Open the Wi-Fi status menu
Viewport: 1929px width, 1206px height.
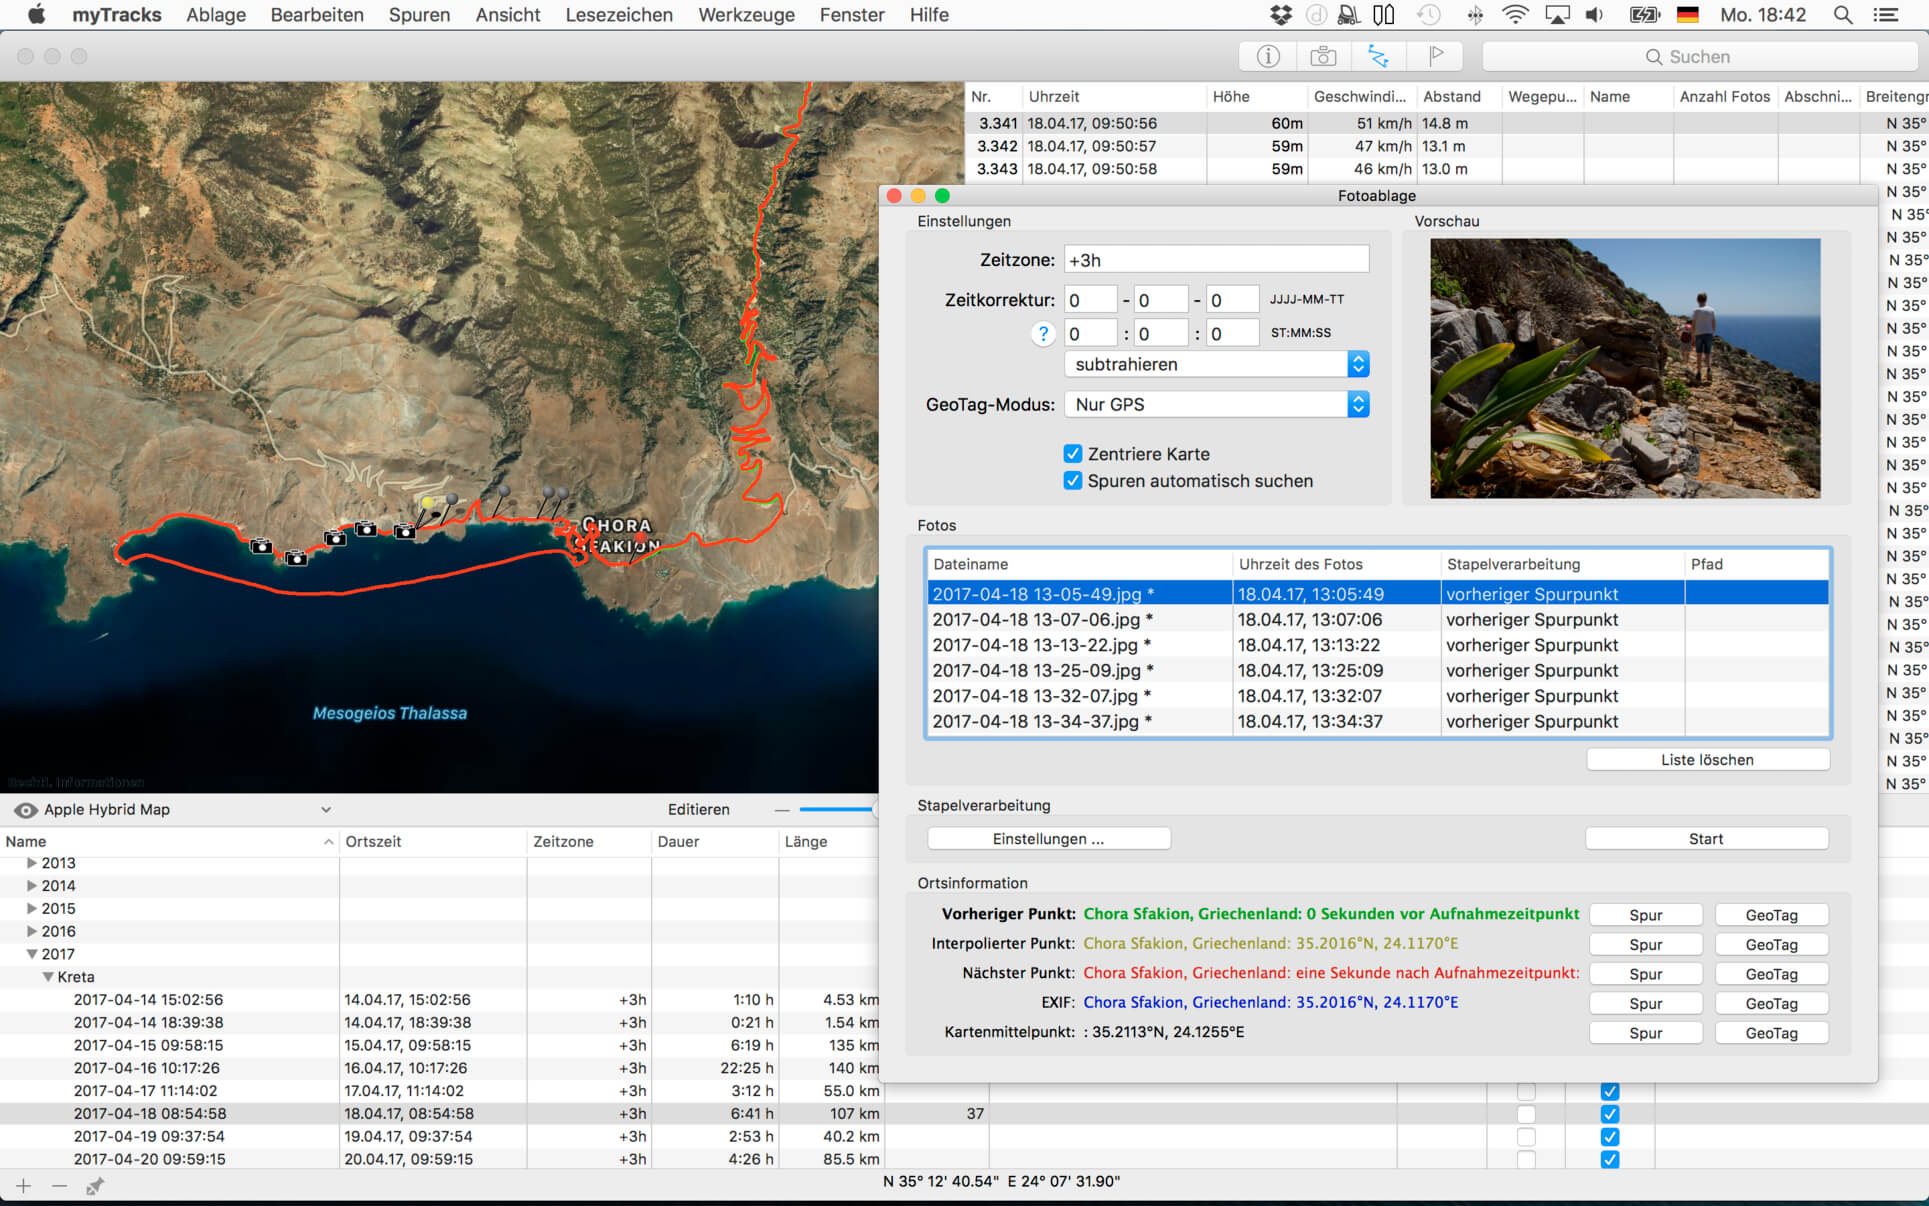[x=1515, y=15]
